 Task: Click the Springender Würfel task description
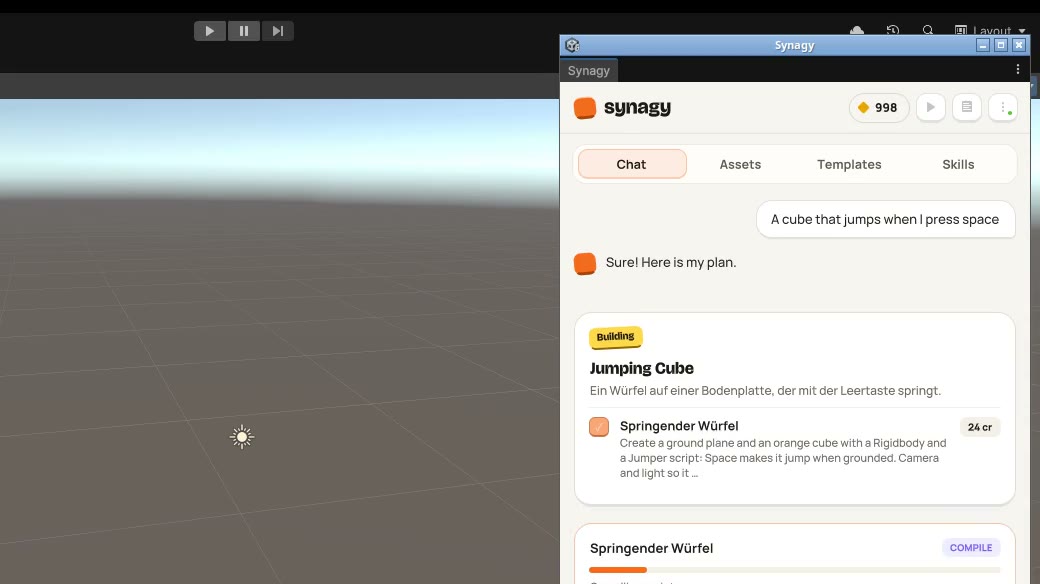(x=783, y=458)
